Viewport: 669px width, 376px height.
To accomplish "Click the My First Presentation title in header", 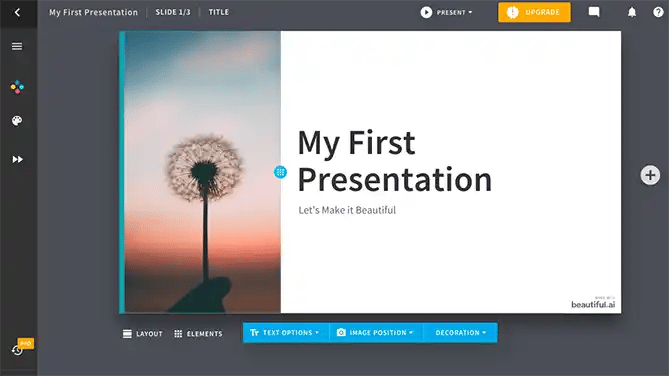I will tap(93, 12).
